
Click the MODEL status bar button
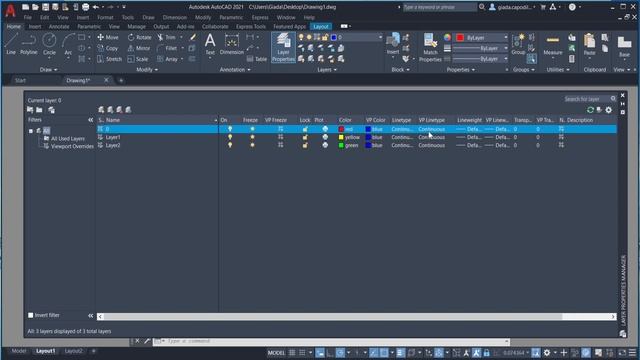pos(276,353)
